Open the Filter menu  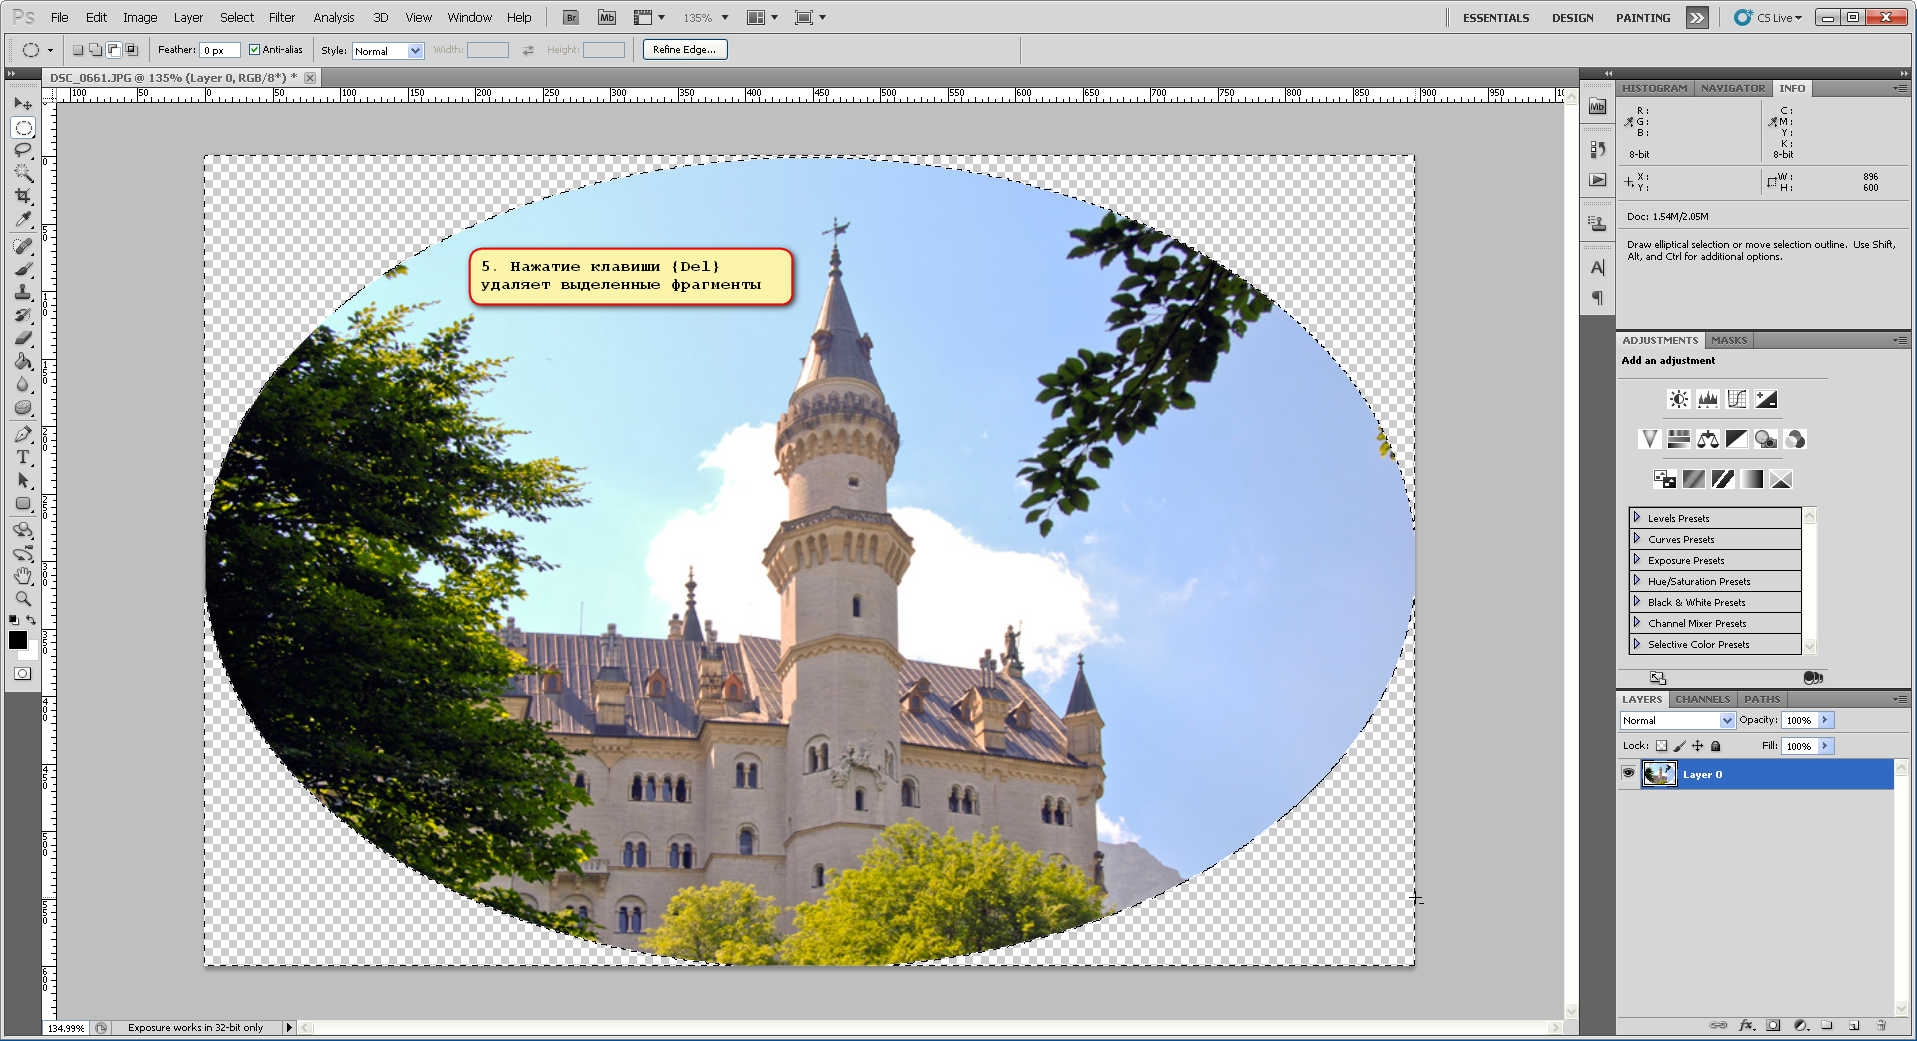(x=282, y=17)
